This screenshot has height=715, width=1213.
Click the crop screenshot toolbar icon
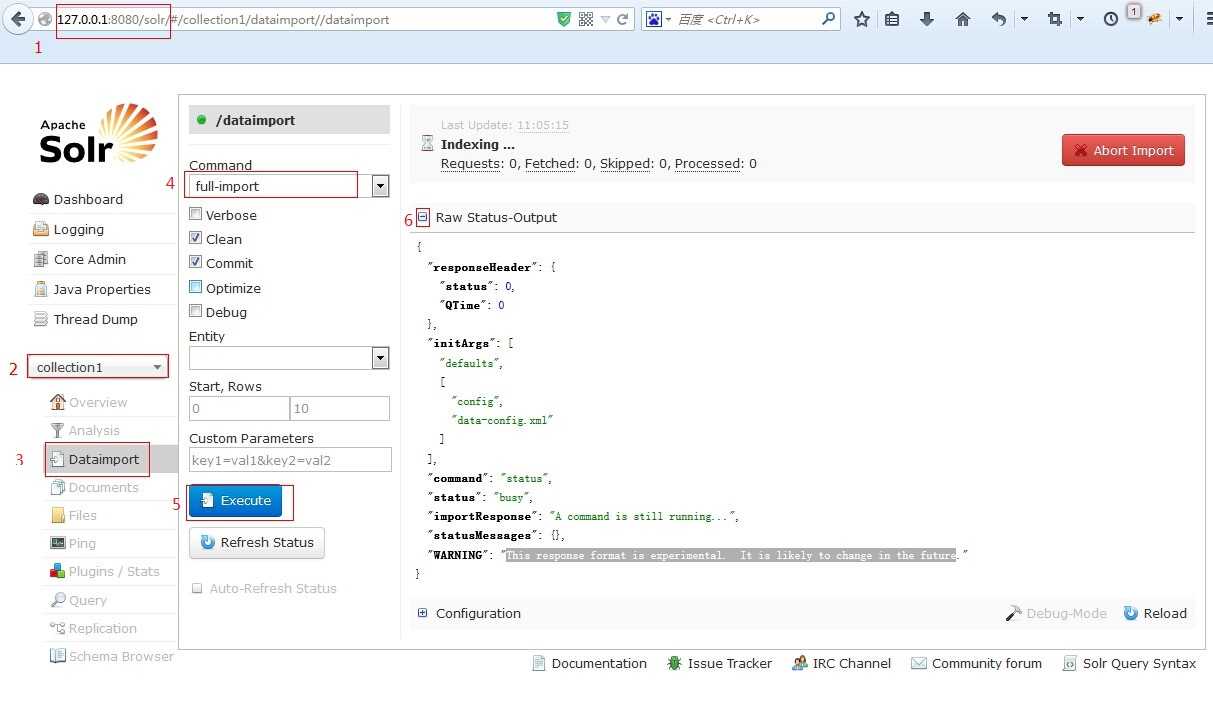click(1055, 19)
